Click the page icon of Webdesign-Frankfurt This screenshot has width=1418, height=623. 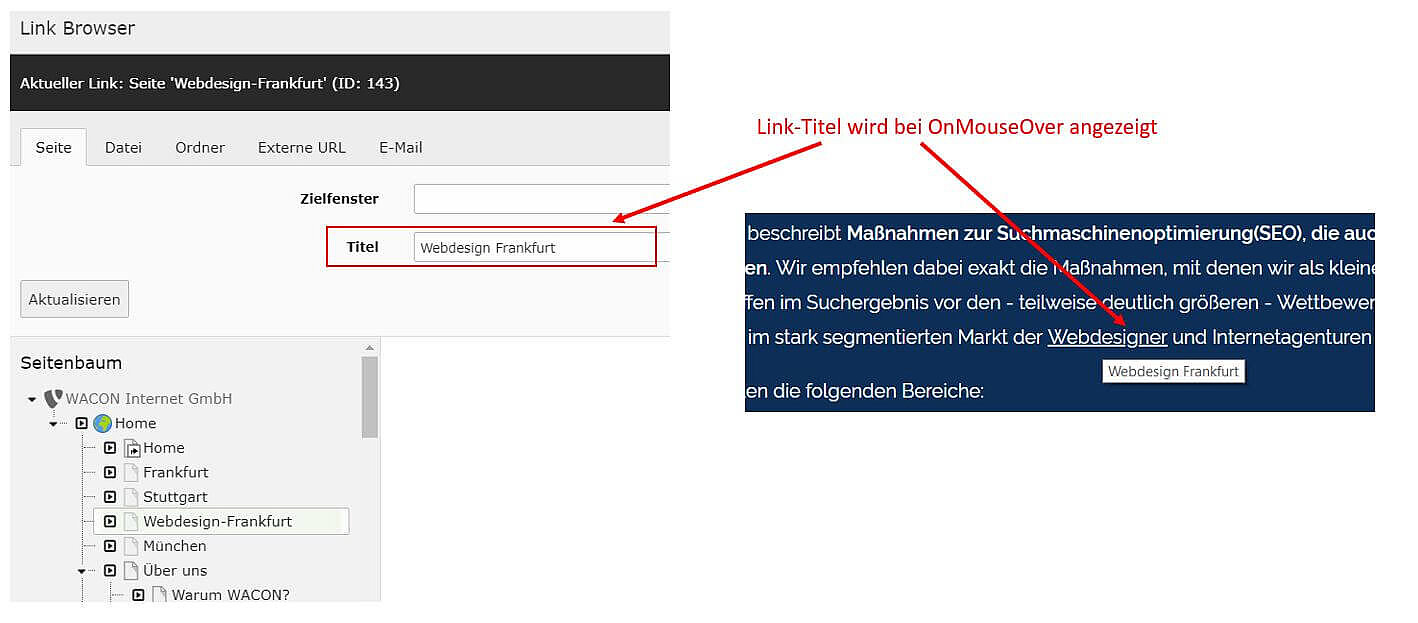point(131,521)
